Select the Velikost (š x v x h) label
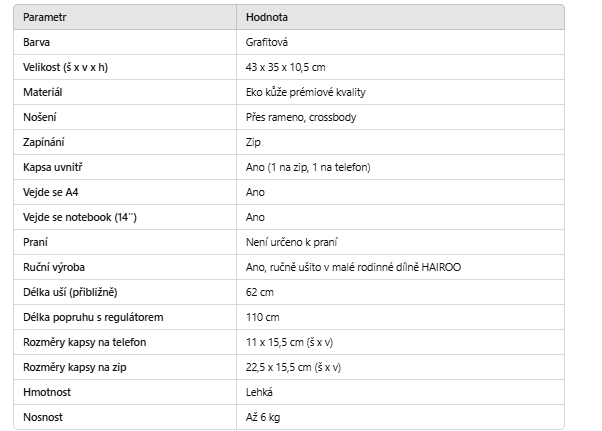Image resolution: width=602 pixels, height=431 pixels. 65,67
